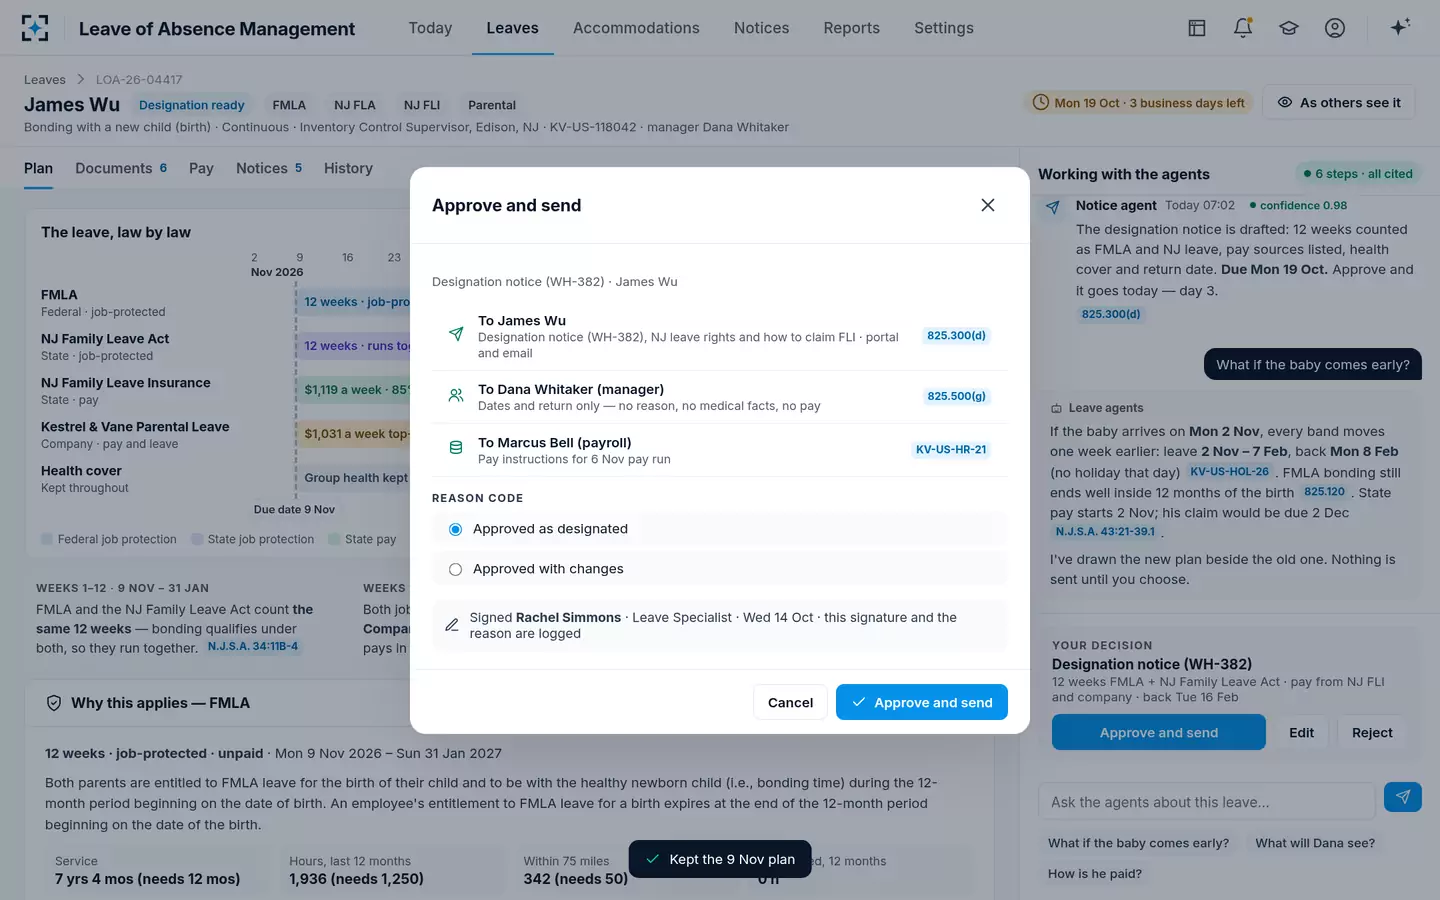
Task: Click the people icon beside To Dana Whitaker
Action: point(456,396)
